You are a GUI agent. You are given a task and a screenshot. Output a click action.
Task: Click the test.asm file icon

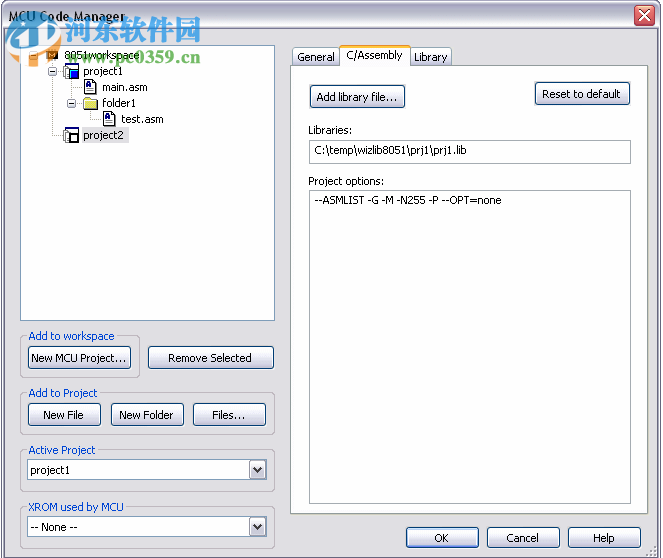coord(109,119)
